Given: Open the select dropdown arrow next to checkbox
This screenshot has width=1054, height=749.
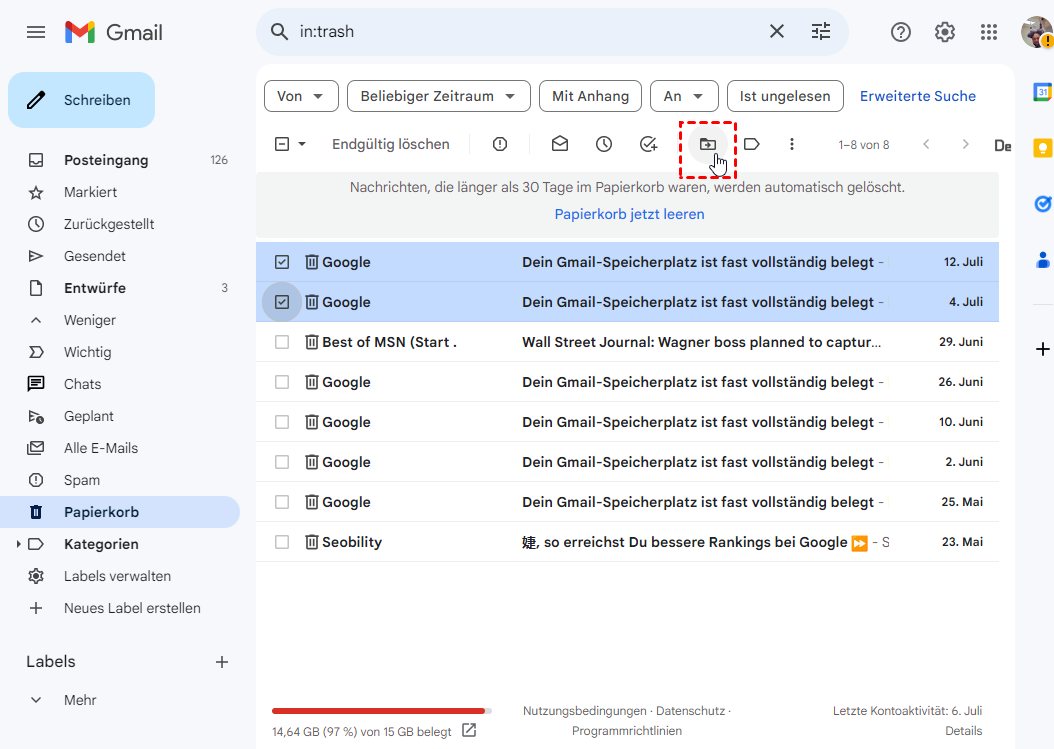Looking at the screenshot, I should click(302, 144).
